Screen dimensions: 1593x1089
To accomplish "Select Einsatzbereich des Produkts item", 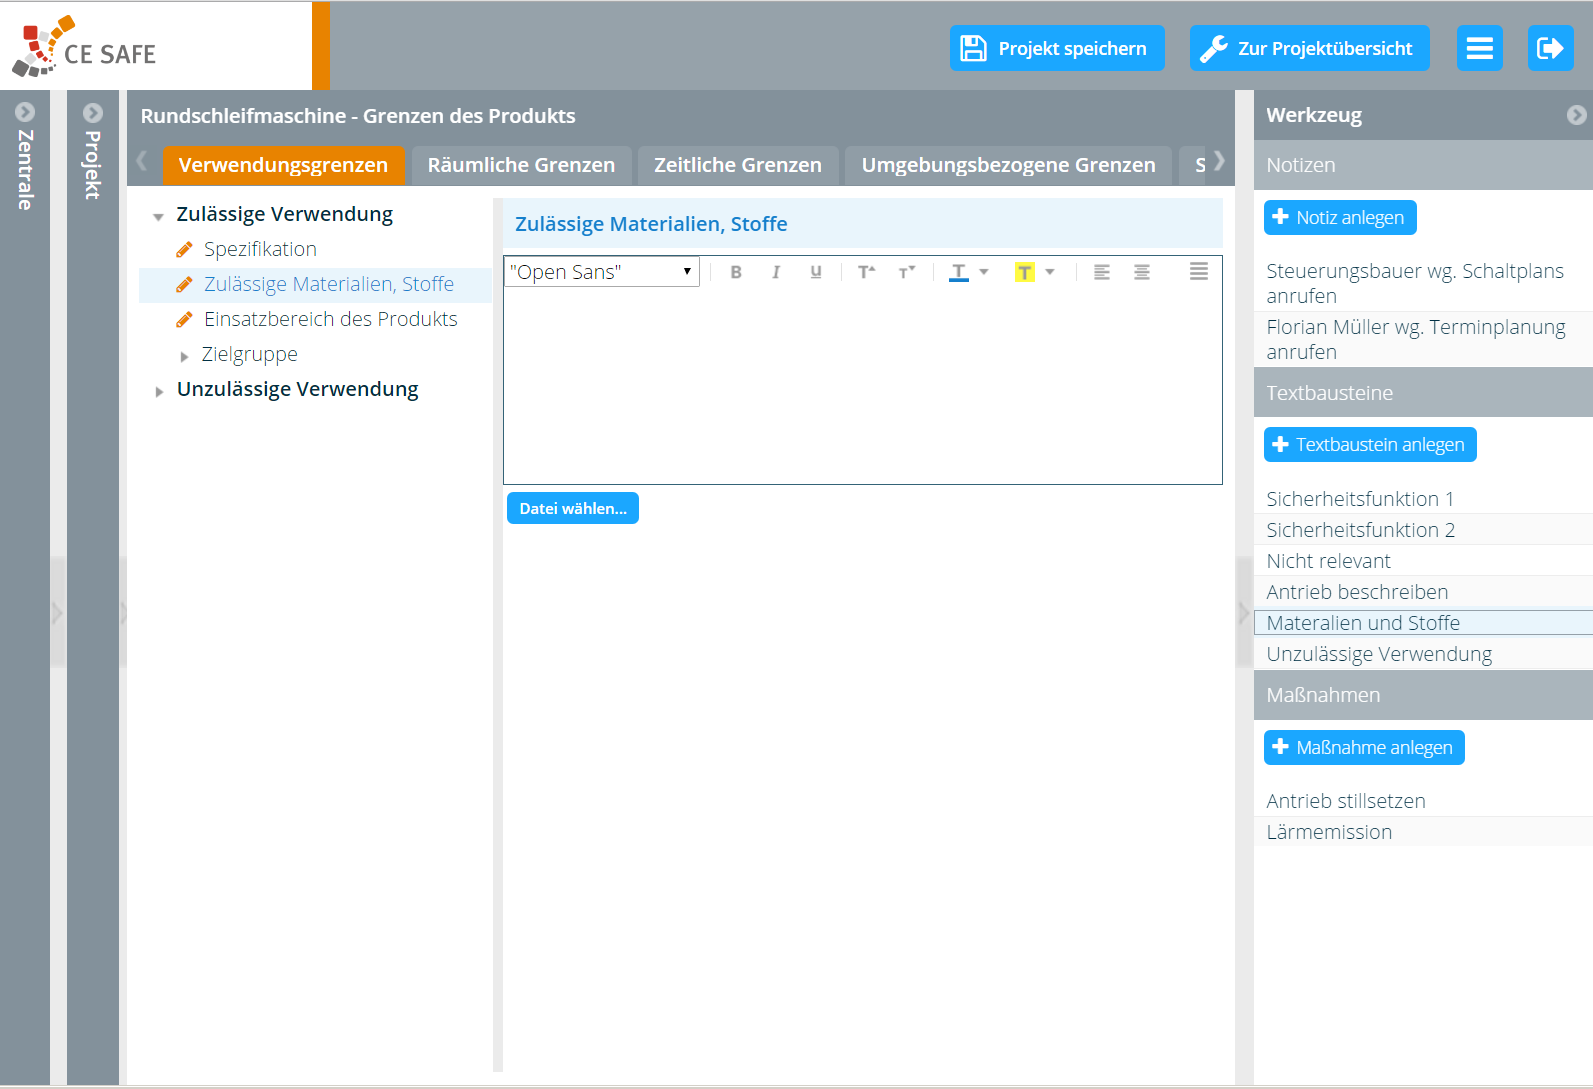I will (x=330, y=319).
